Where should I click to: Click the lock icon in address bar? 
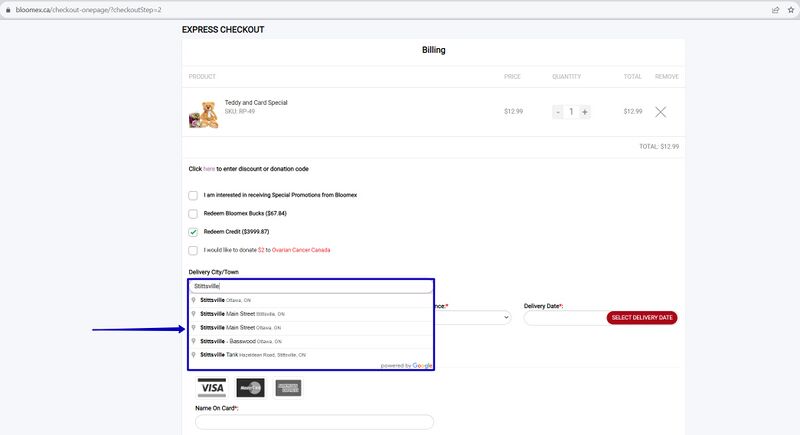pos(8,10)
